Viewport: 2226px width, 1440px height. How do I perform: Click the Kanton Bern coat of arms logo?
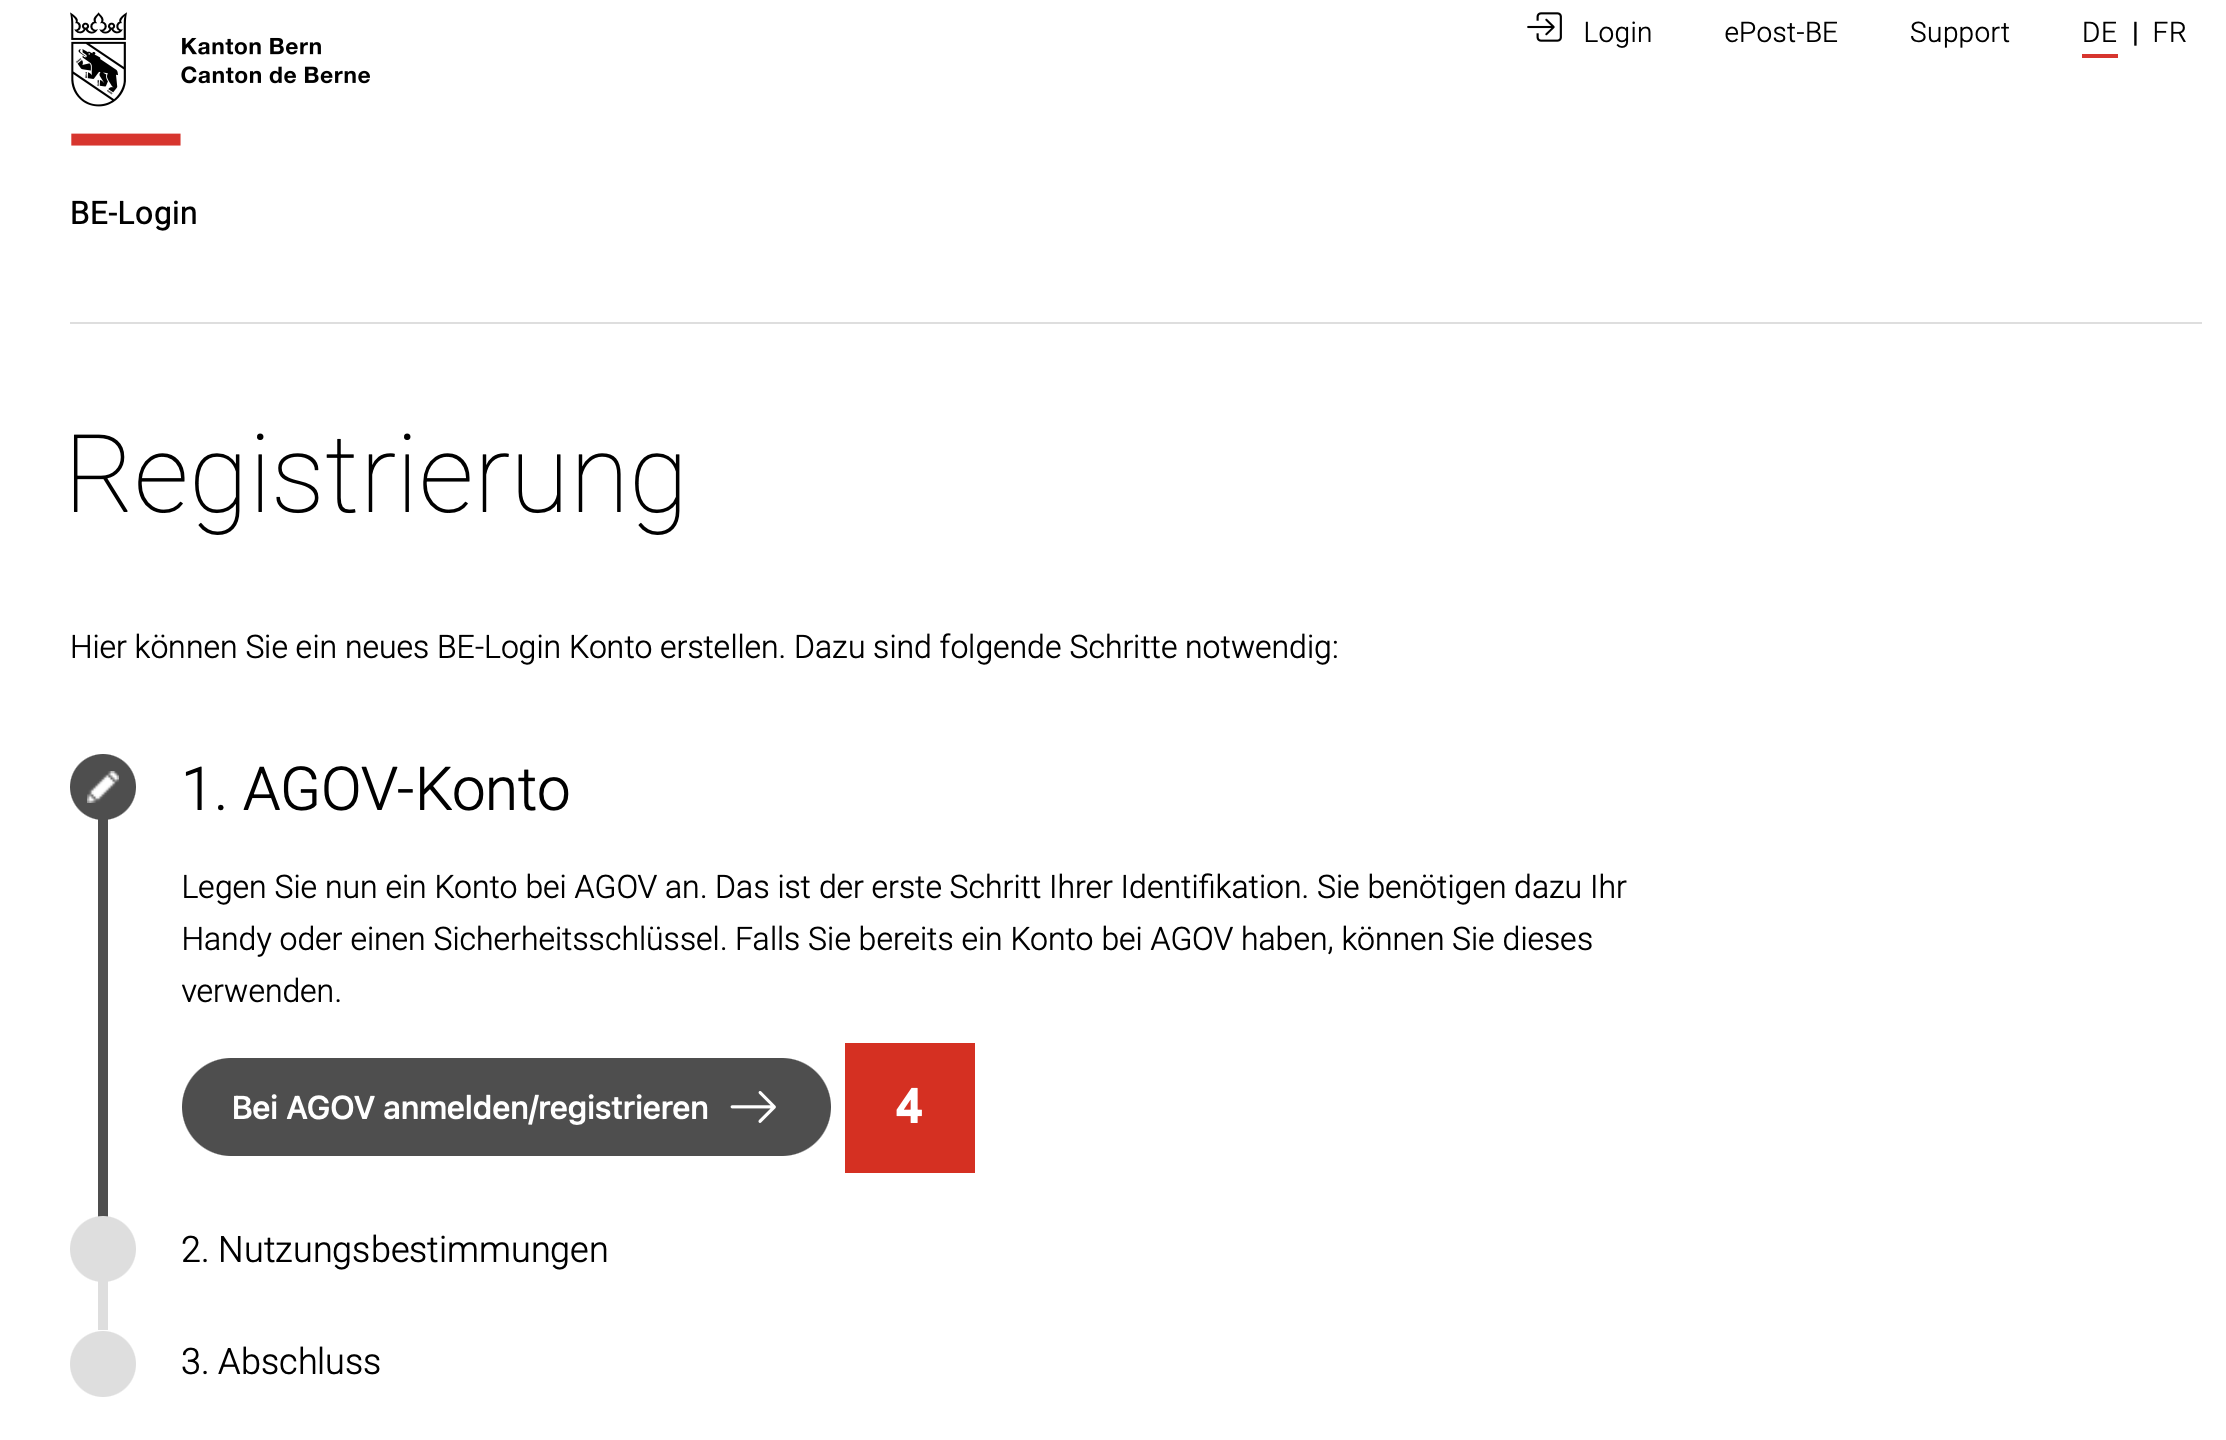coord(98,59)
